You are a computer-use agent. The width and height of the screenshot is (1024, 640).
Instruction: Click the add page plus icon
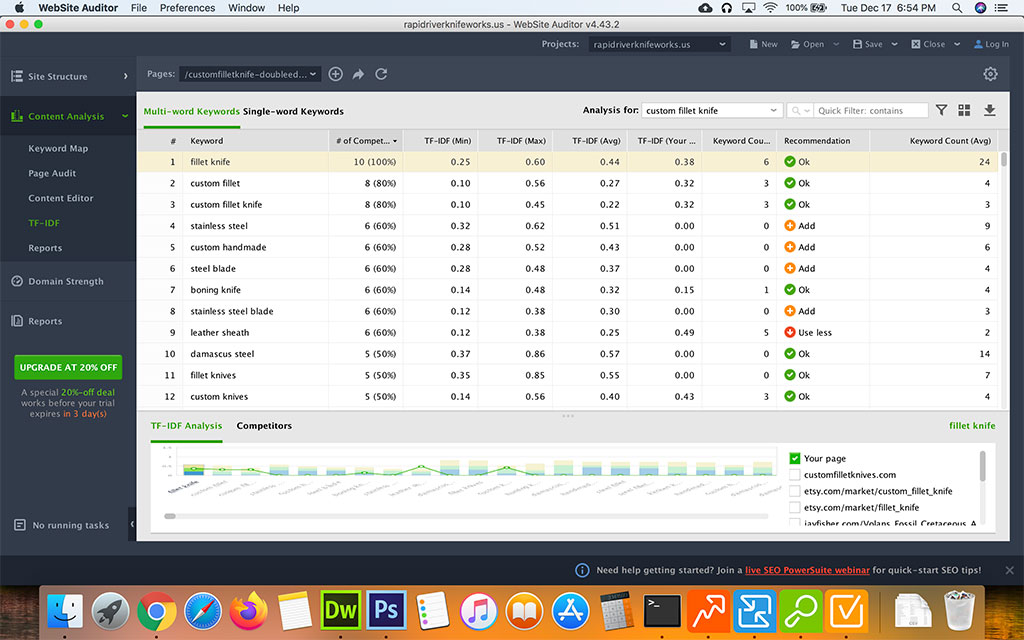tap(335, 74)
